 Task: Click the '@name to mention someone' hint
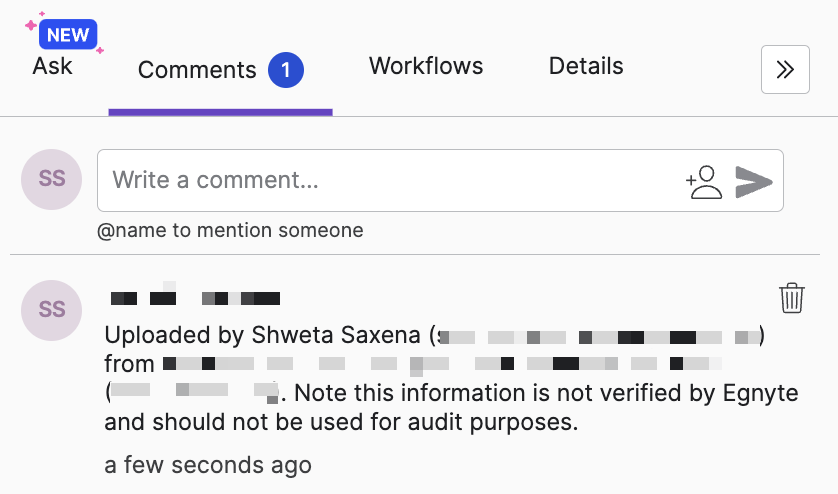coord(230,230)
